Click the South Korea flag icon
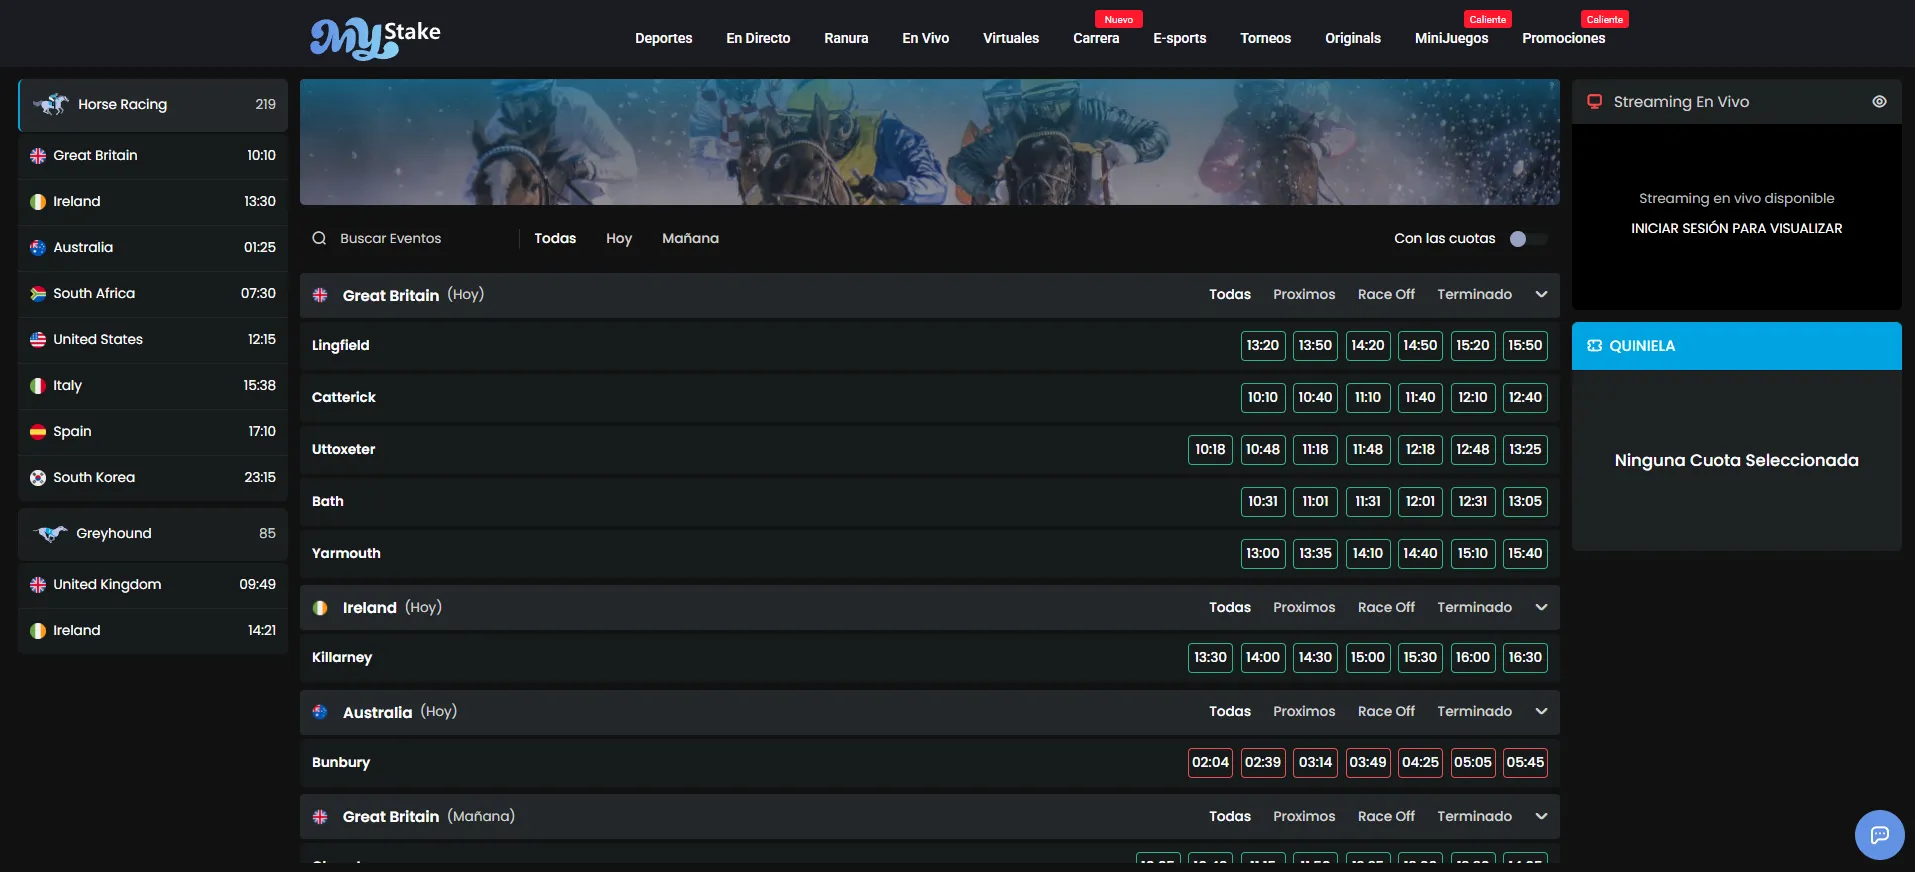 [x=38, y=478]
